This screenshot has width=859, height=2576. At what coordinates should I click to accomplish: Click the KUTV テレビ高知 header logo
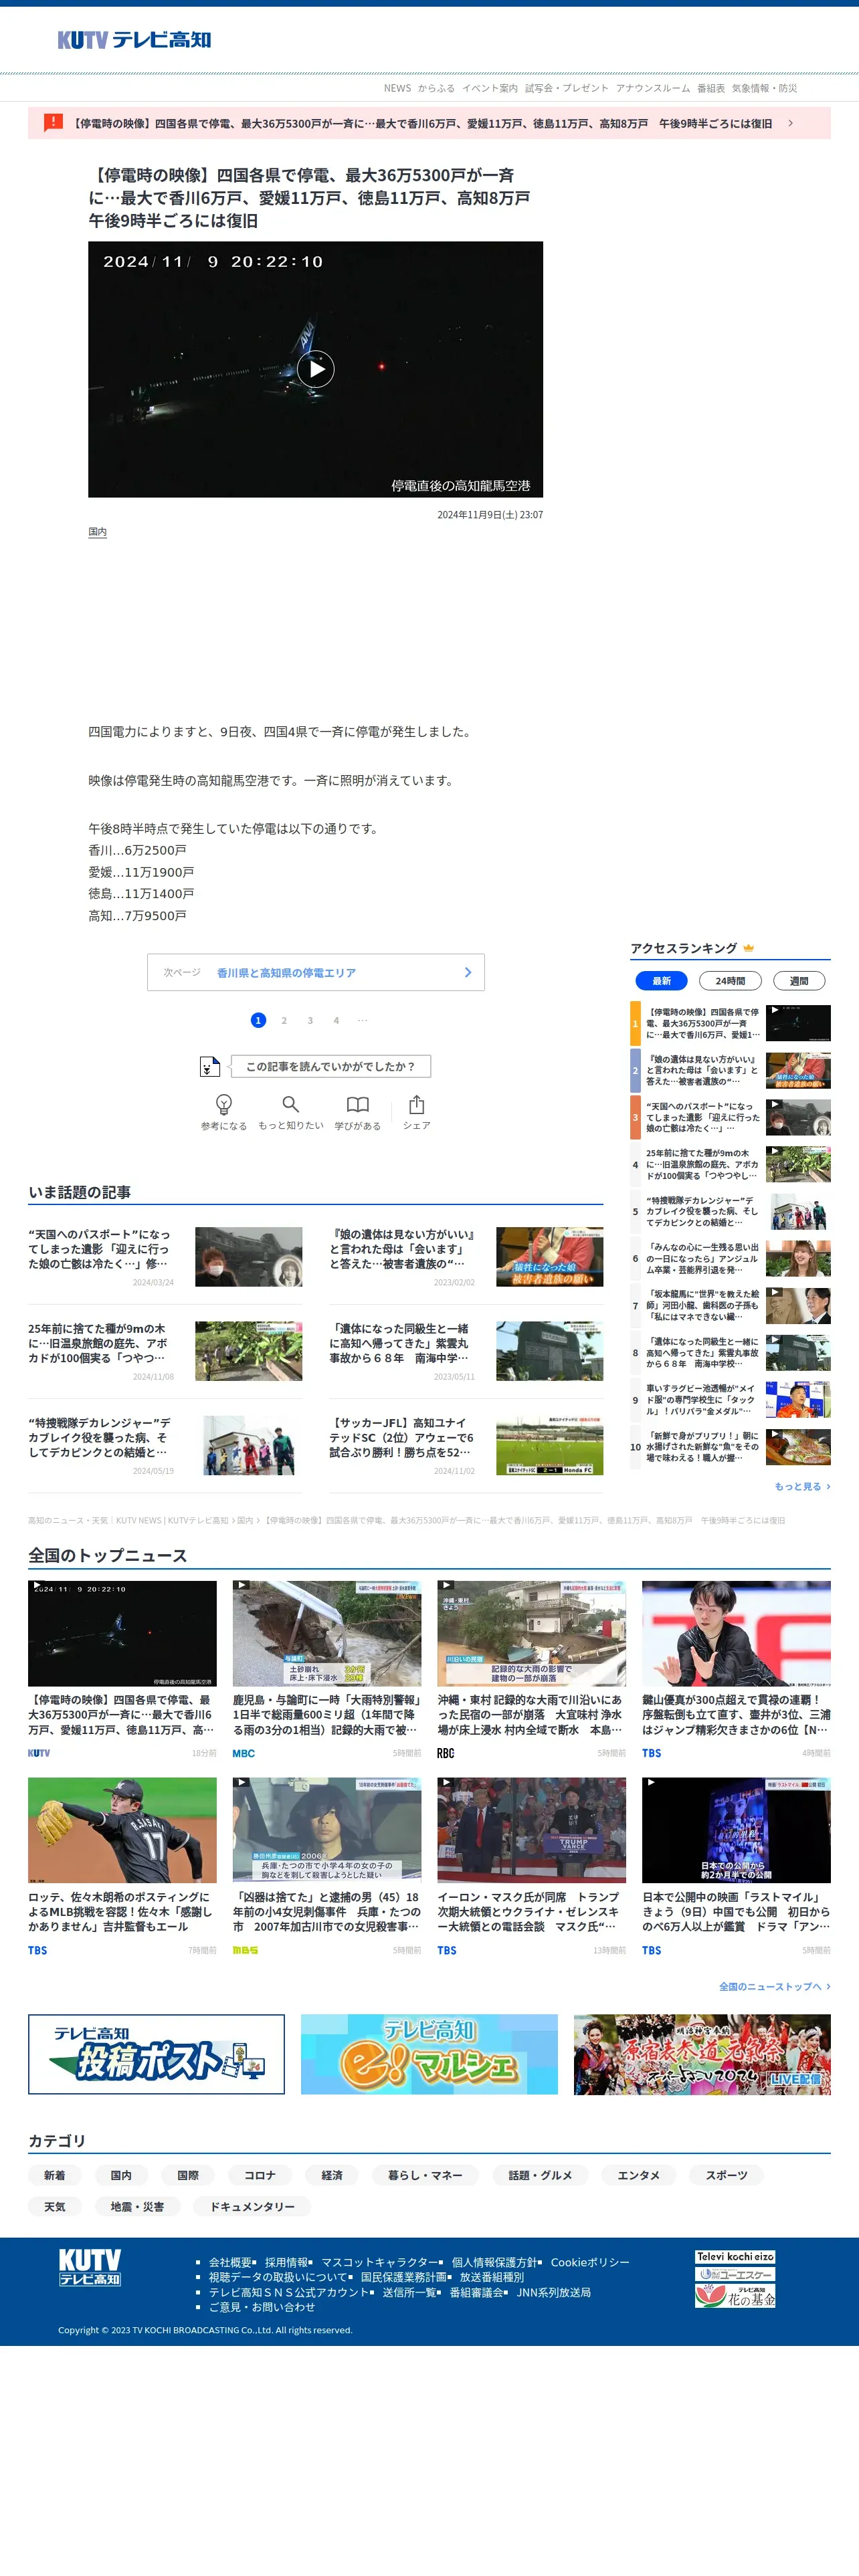(x=134, y=40)
